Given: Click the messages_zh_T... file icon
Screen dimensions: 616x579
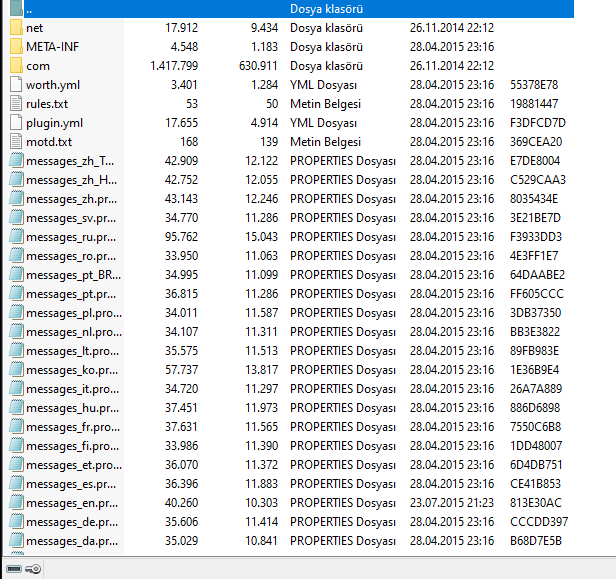Looking at the screenshot, I should click(x=16, y=161).
